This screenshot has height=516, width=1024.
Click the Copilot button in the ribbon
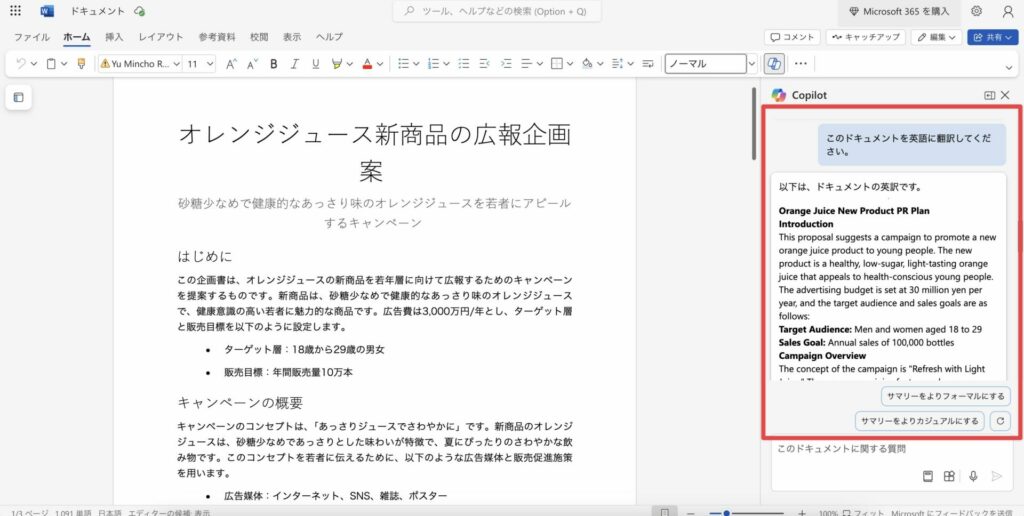(x=773, y=64)
